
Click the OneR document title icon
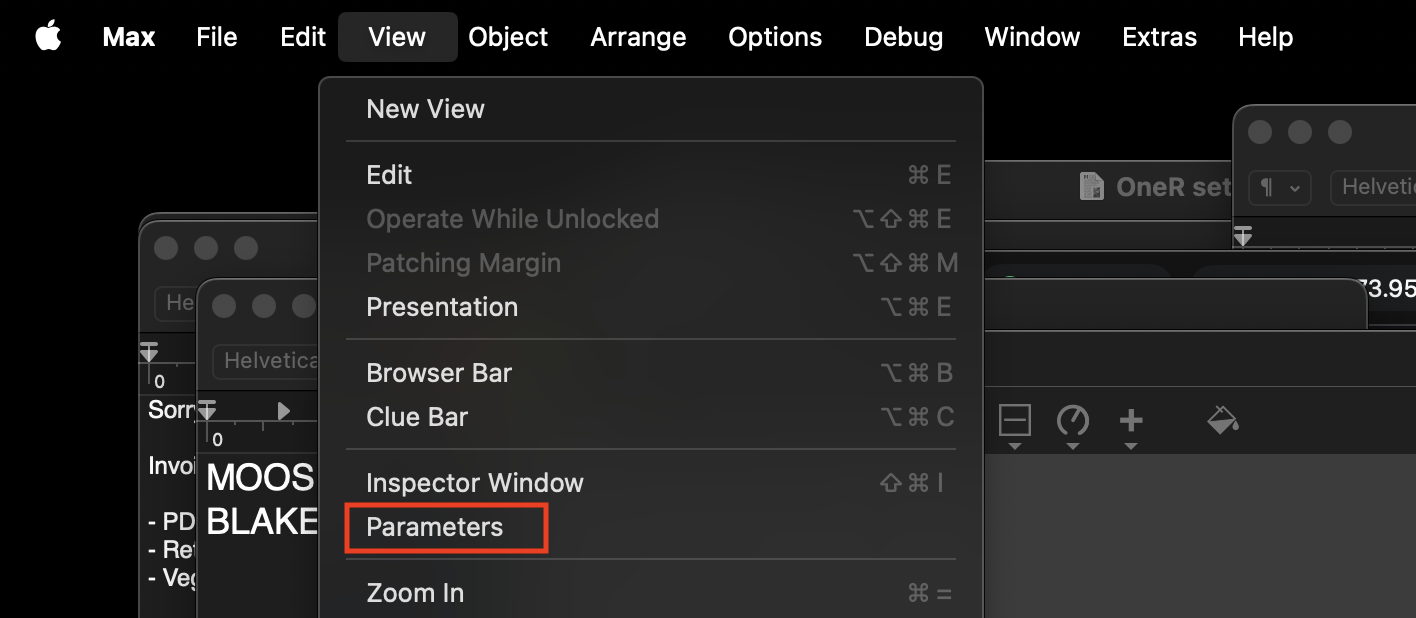click(1092, 187)
